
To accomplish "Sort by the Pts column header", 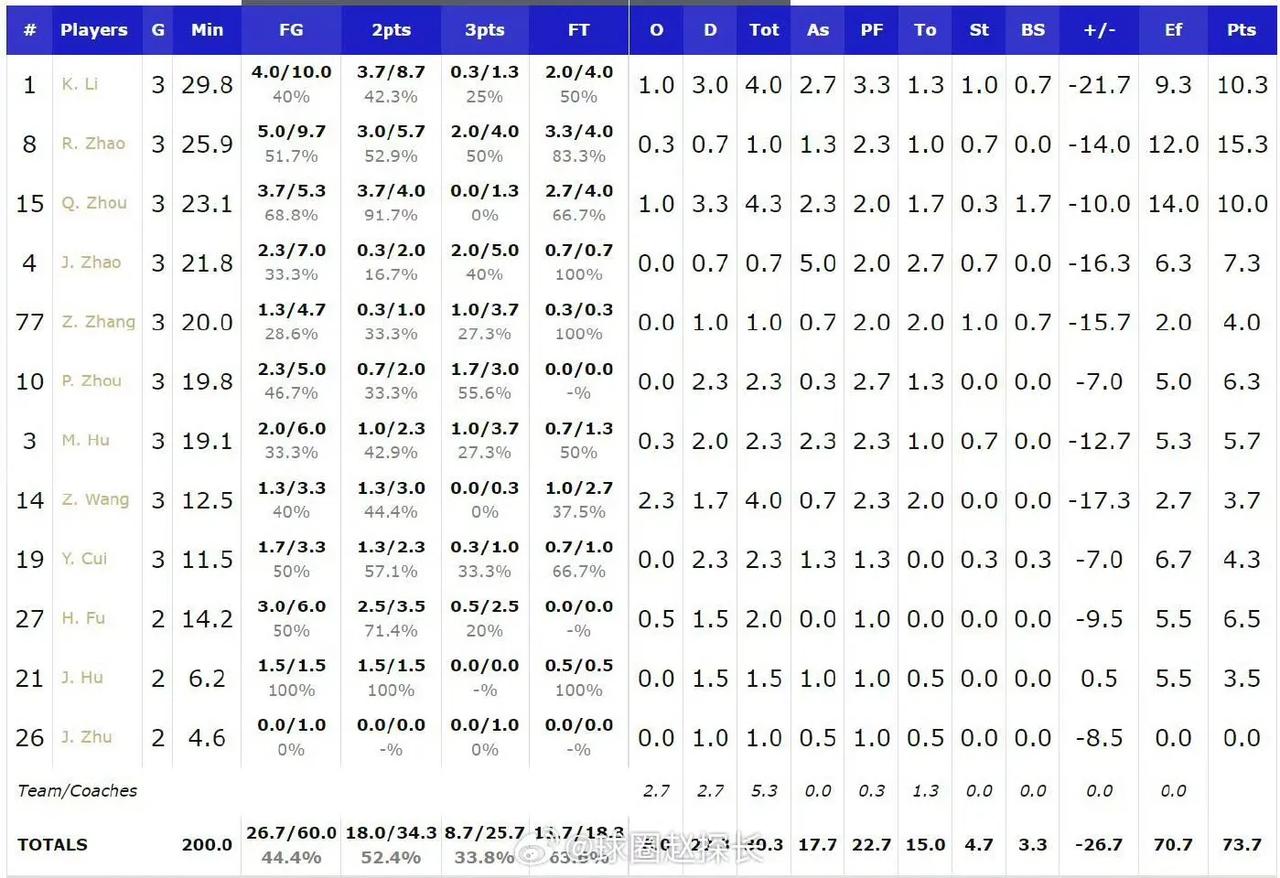I will point(1242,30).
